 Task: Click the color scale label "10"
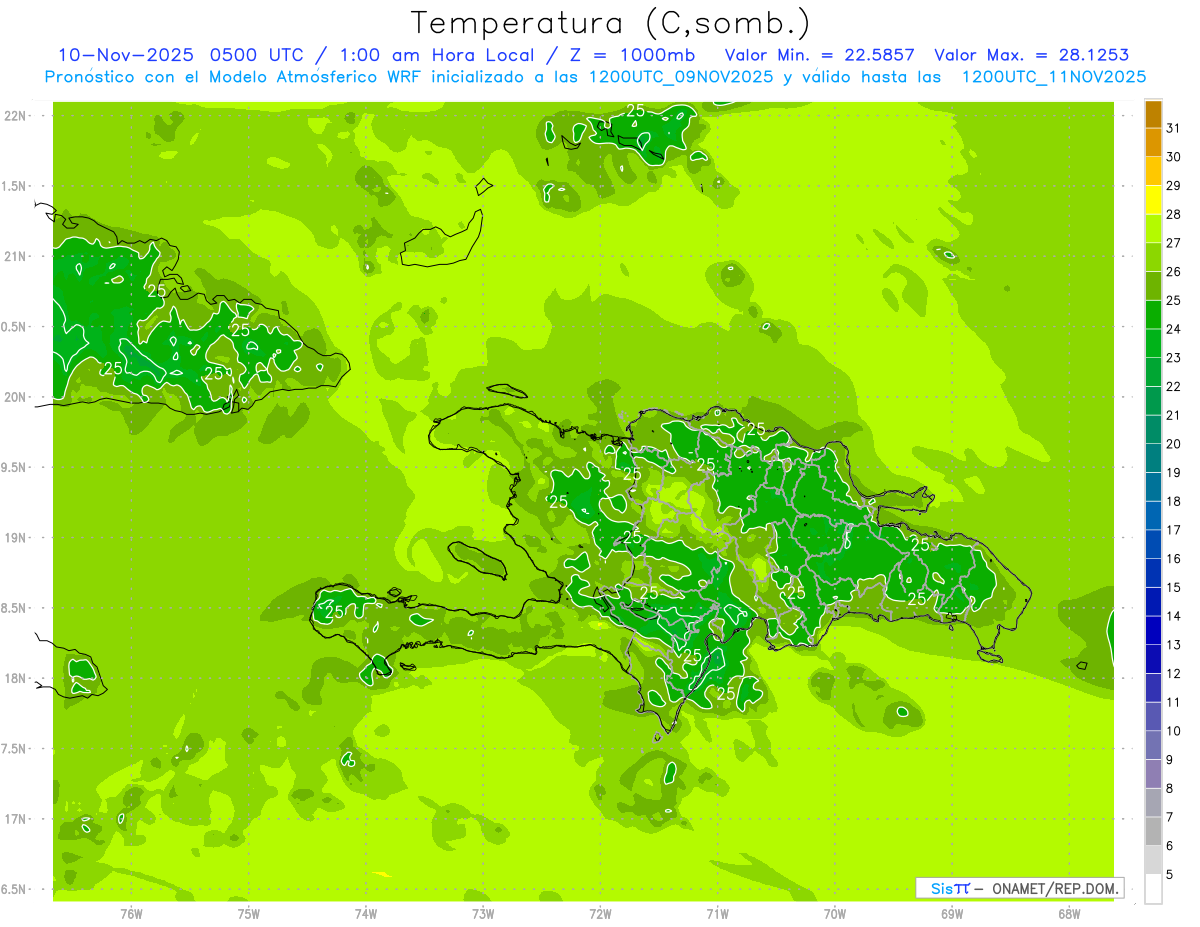[x=1174, y=731]
